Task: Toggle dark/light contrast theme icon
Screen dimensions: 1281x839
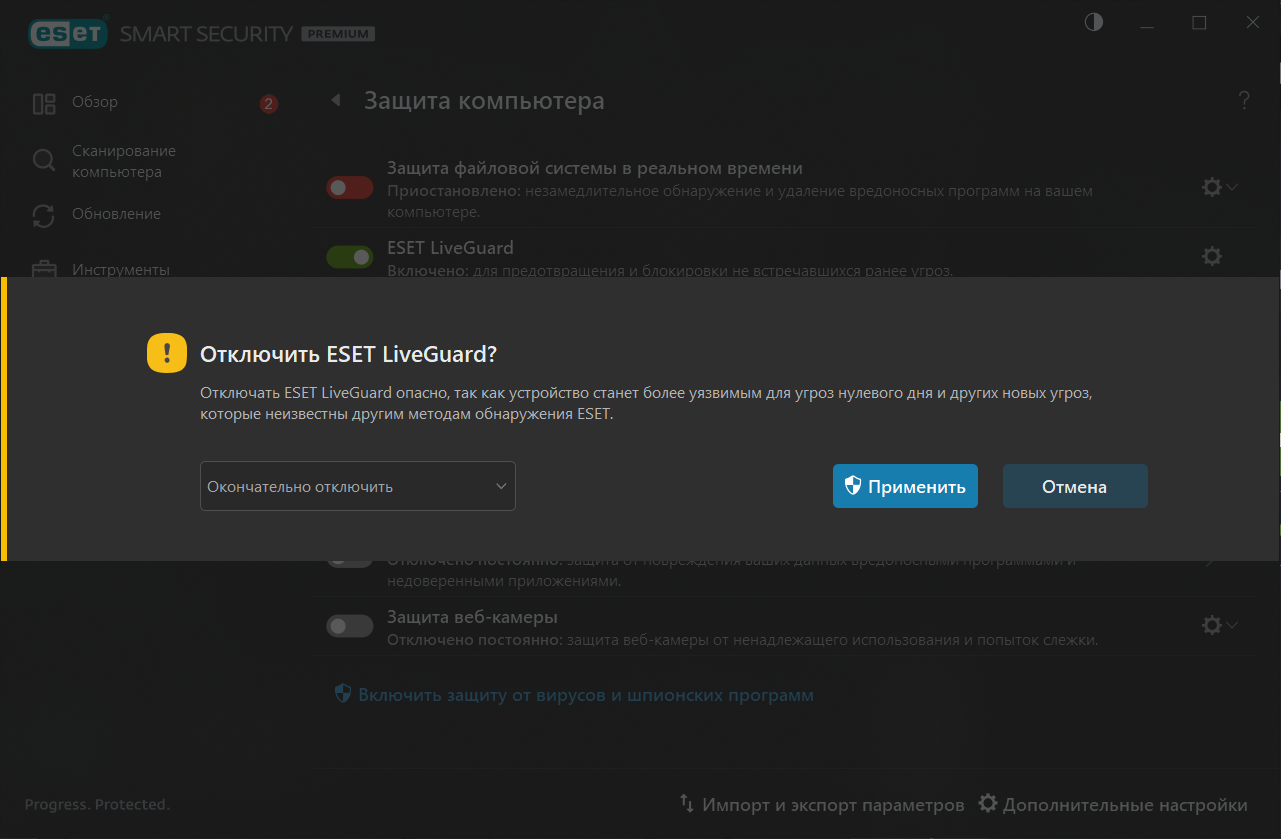Action: point(1094,22)
